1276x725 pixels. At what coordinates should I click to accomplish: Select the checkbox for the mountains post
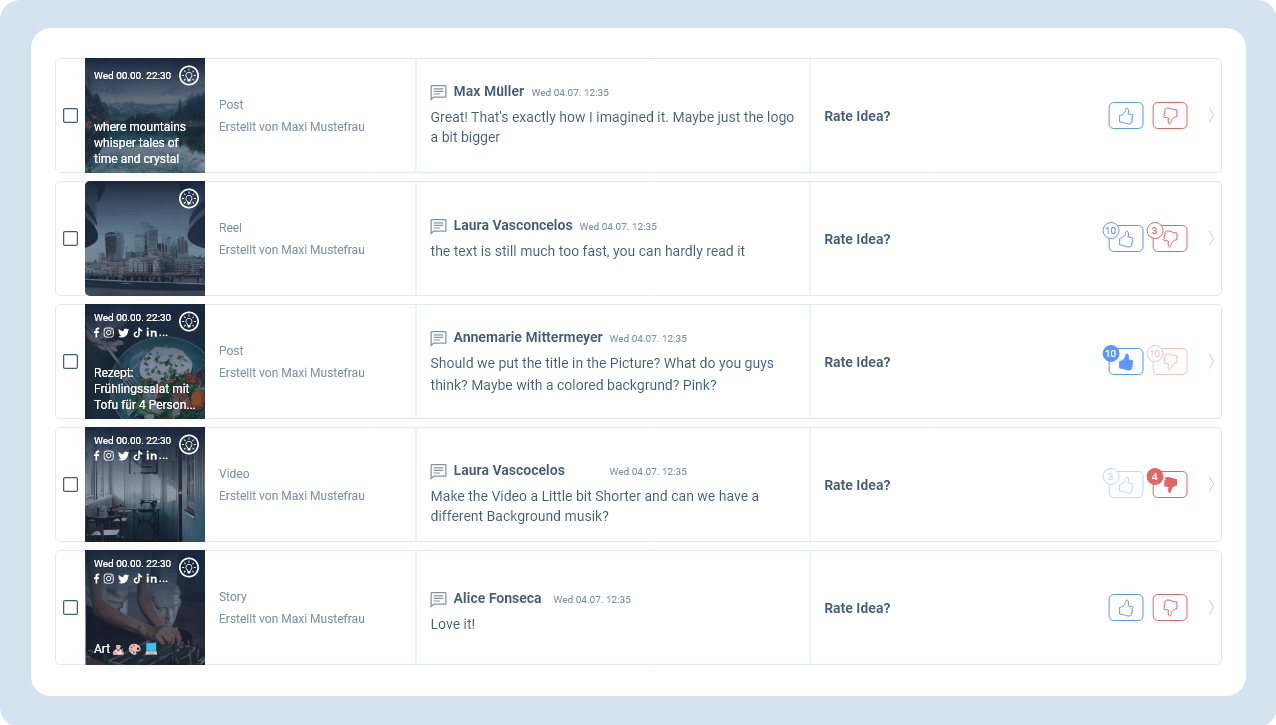coord(71,116)
